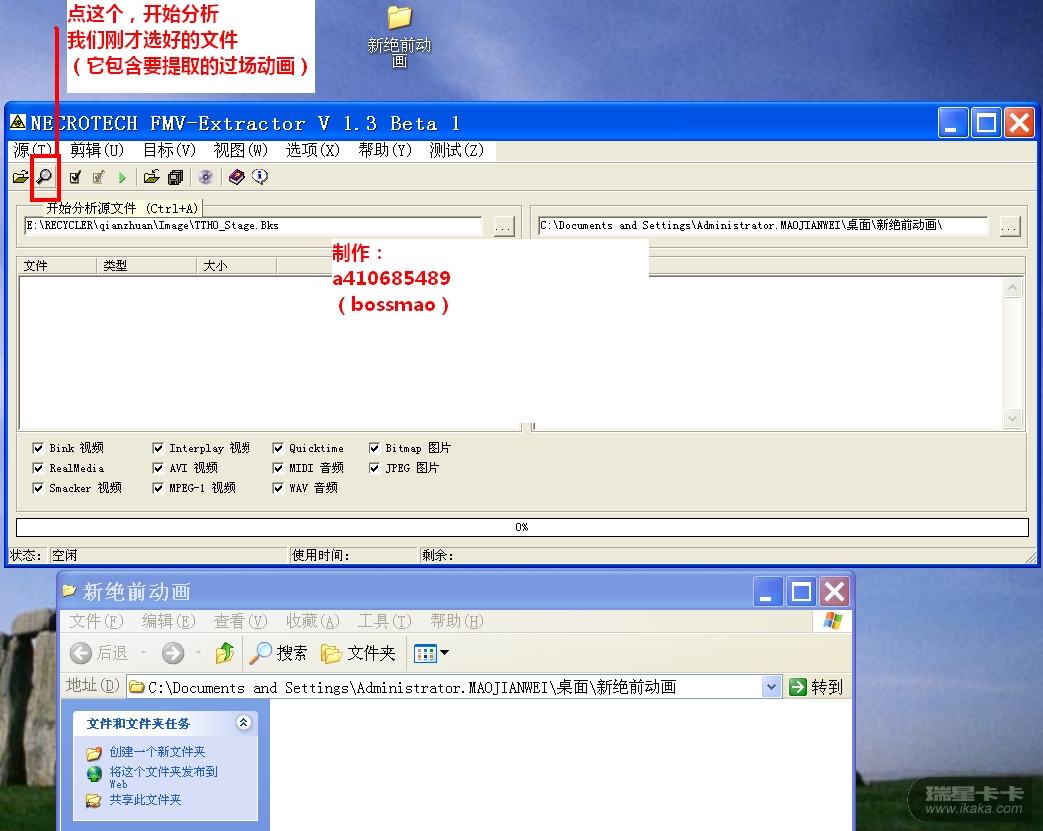Open the 剪辑(U) menu
Image resolution: width=1043 pixels, height=831 pixels.
pyautogui.click(x=97, y=150)
